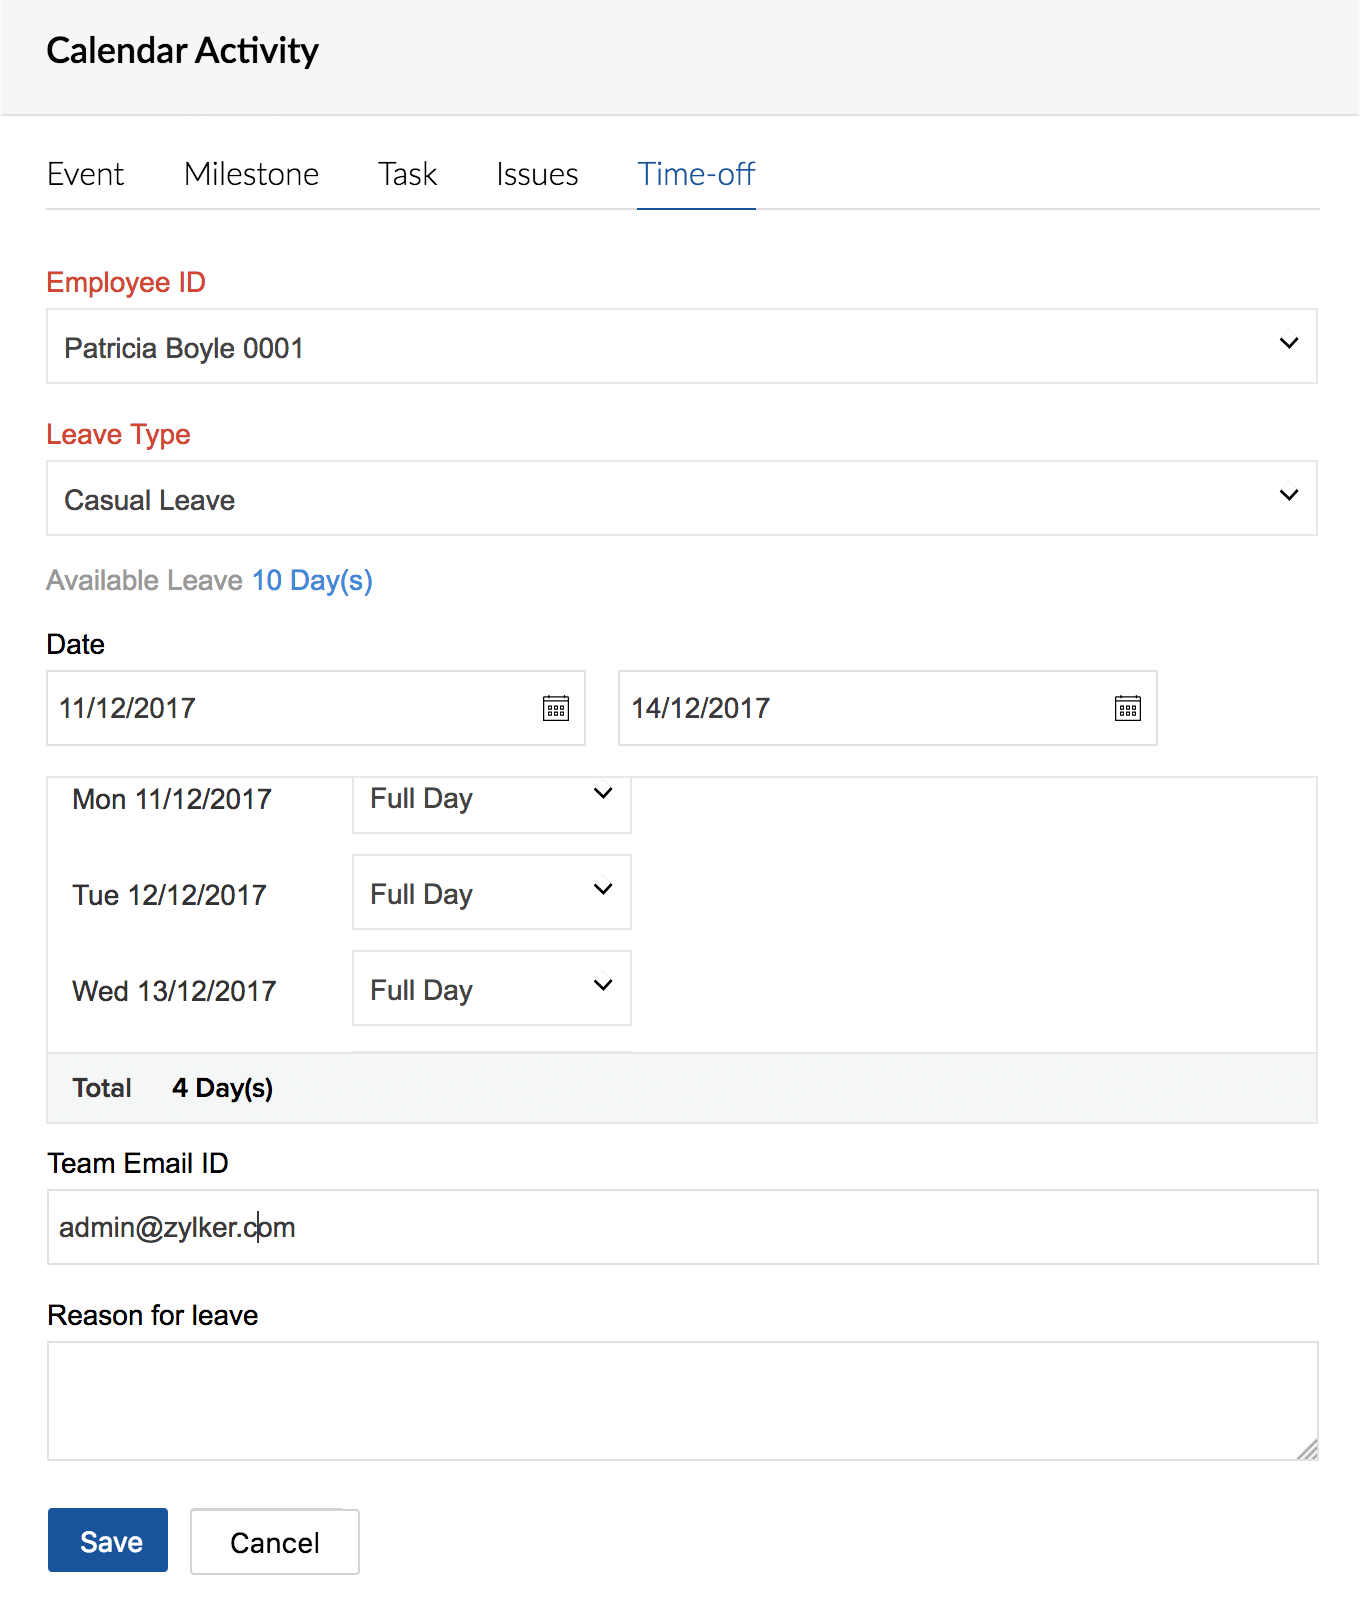The image size is (1360, 1605).
Task: Switch to the Task tab
Action: pyautogui.click(x=407, y=174)
